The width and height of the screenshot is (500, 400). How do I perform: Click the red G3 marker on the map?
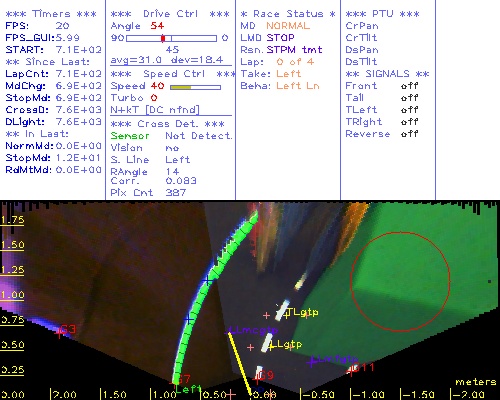pyautogui.click(x=66, y=330)
